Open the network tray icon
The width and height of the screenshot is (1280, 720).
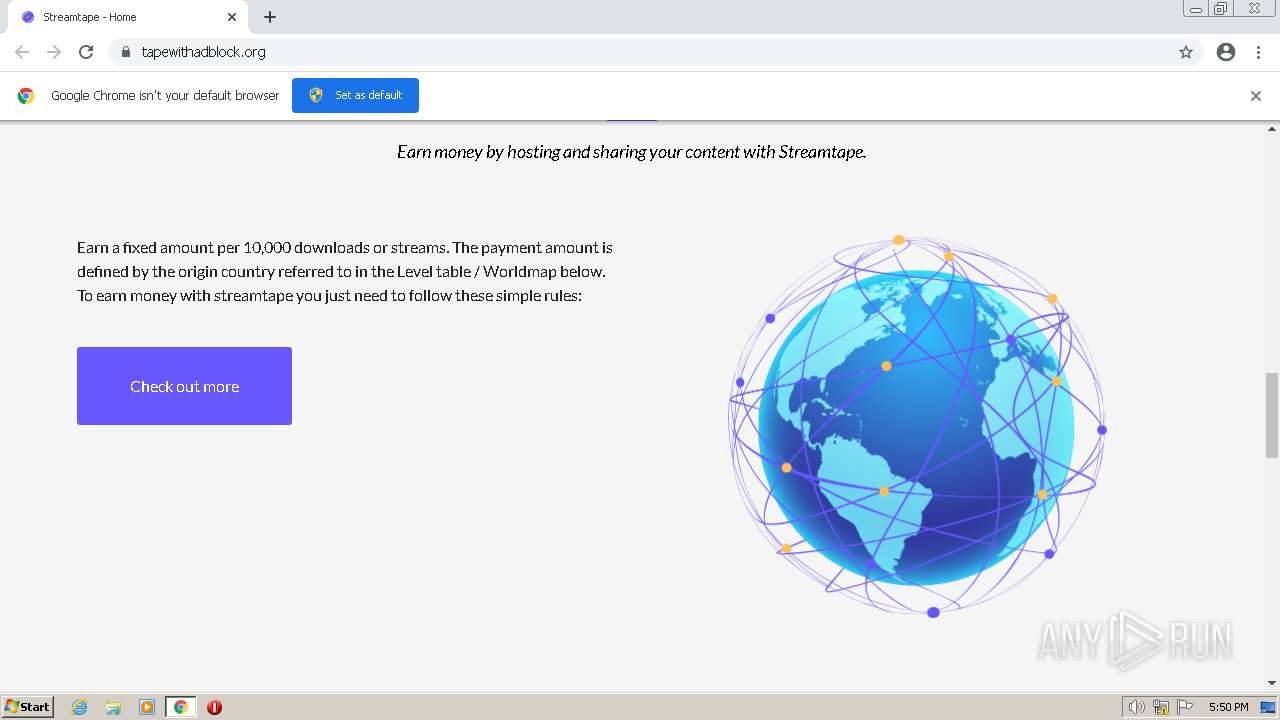click(1161, 707)
